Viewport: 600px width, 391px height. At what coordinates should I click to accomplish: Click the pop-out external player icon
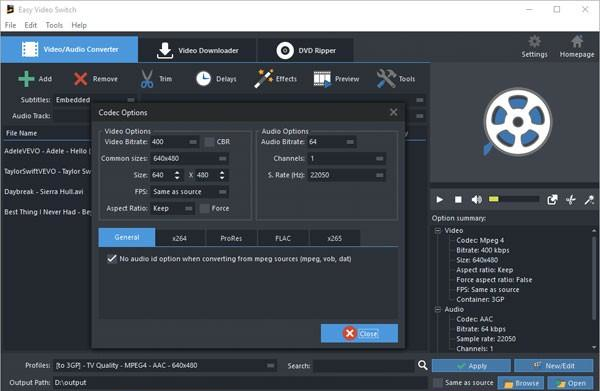(x=552, y=199)
